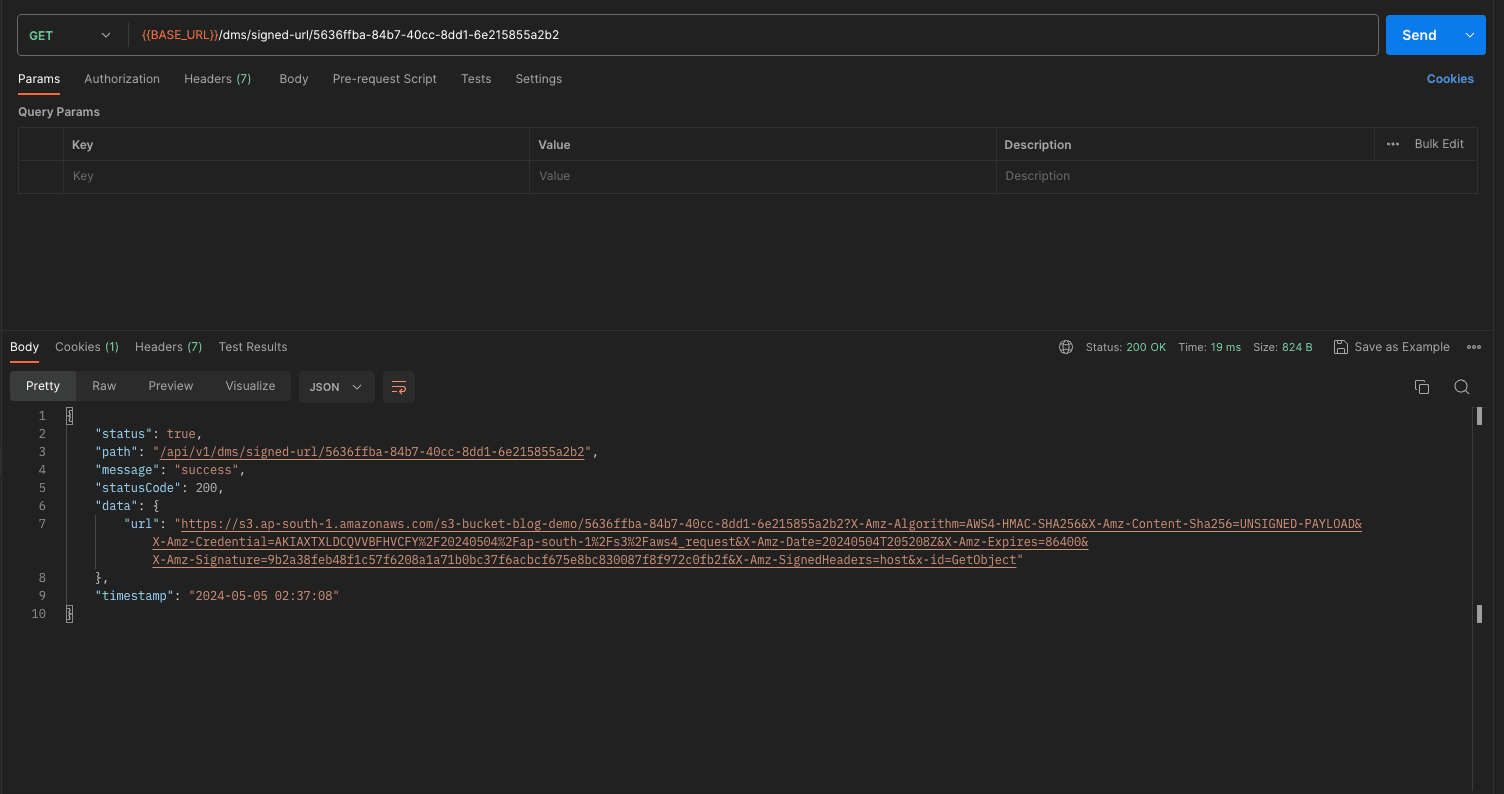Screen dimensions: 1504x794
Task: Save the response as an example
Action: (1391, 346)
